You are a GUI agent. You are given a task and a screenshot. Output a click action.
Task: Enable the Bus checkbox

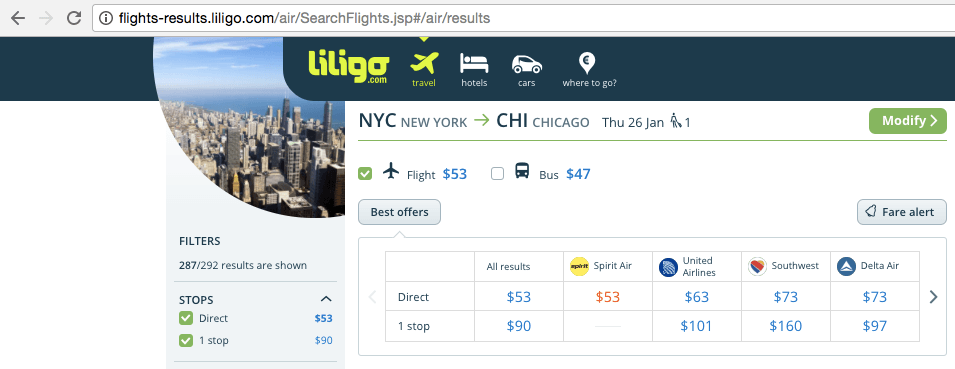(x=498, y=174)
